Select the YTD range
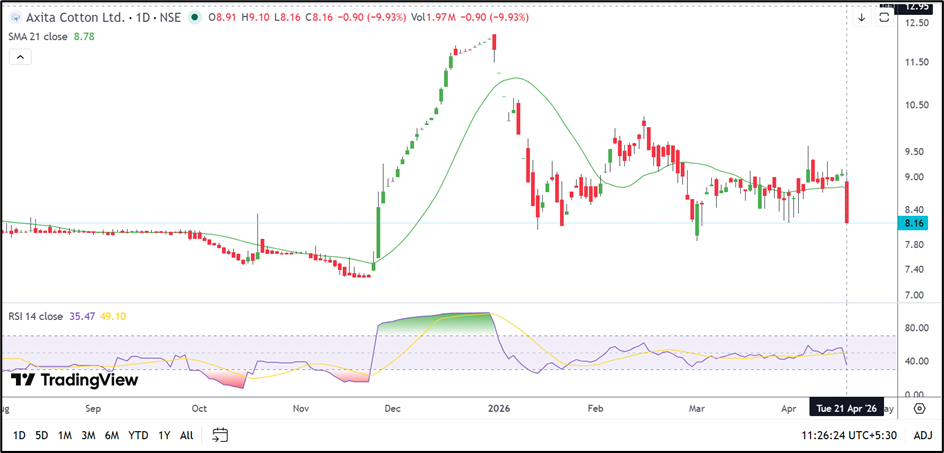 pos(139,435)
